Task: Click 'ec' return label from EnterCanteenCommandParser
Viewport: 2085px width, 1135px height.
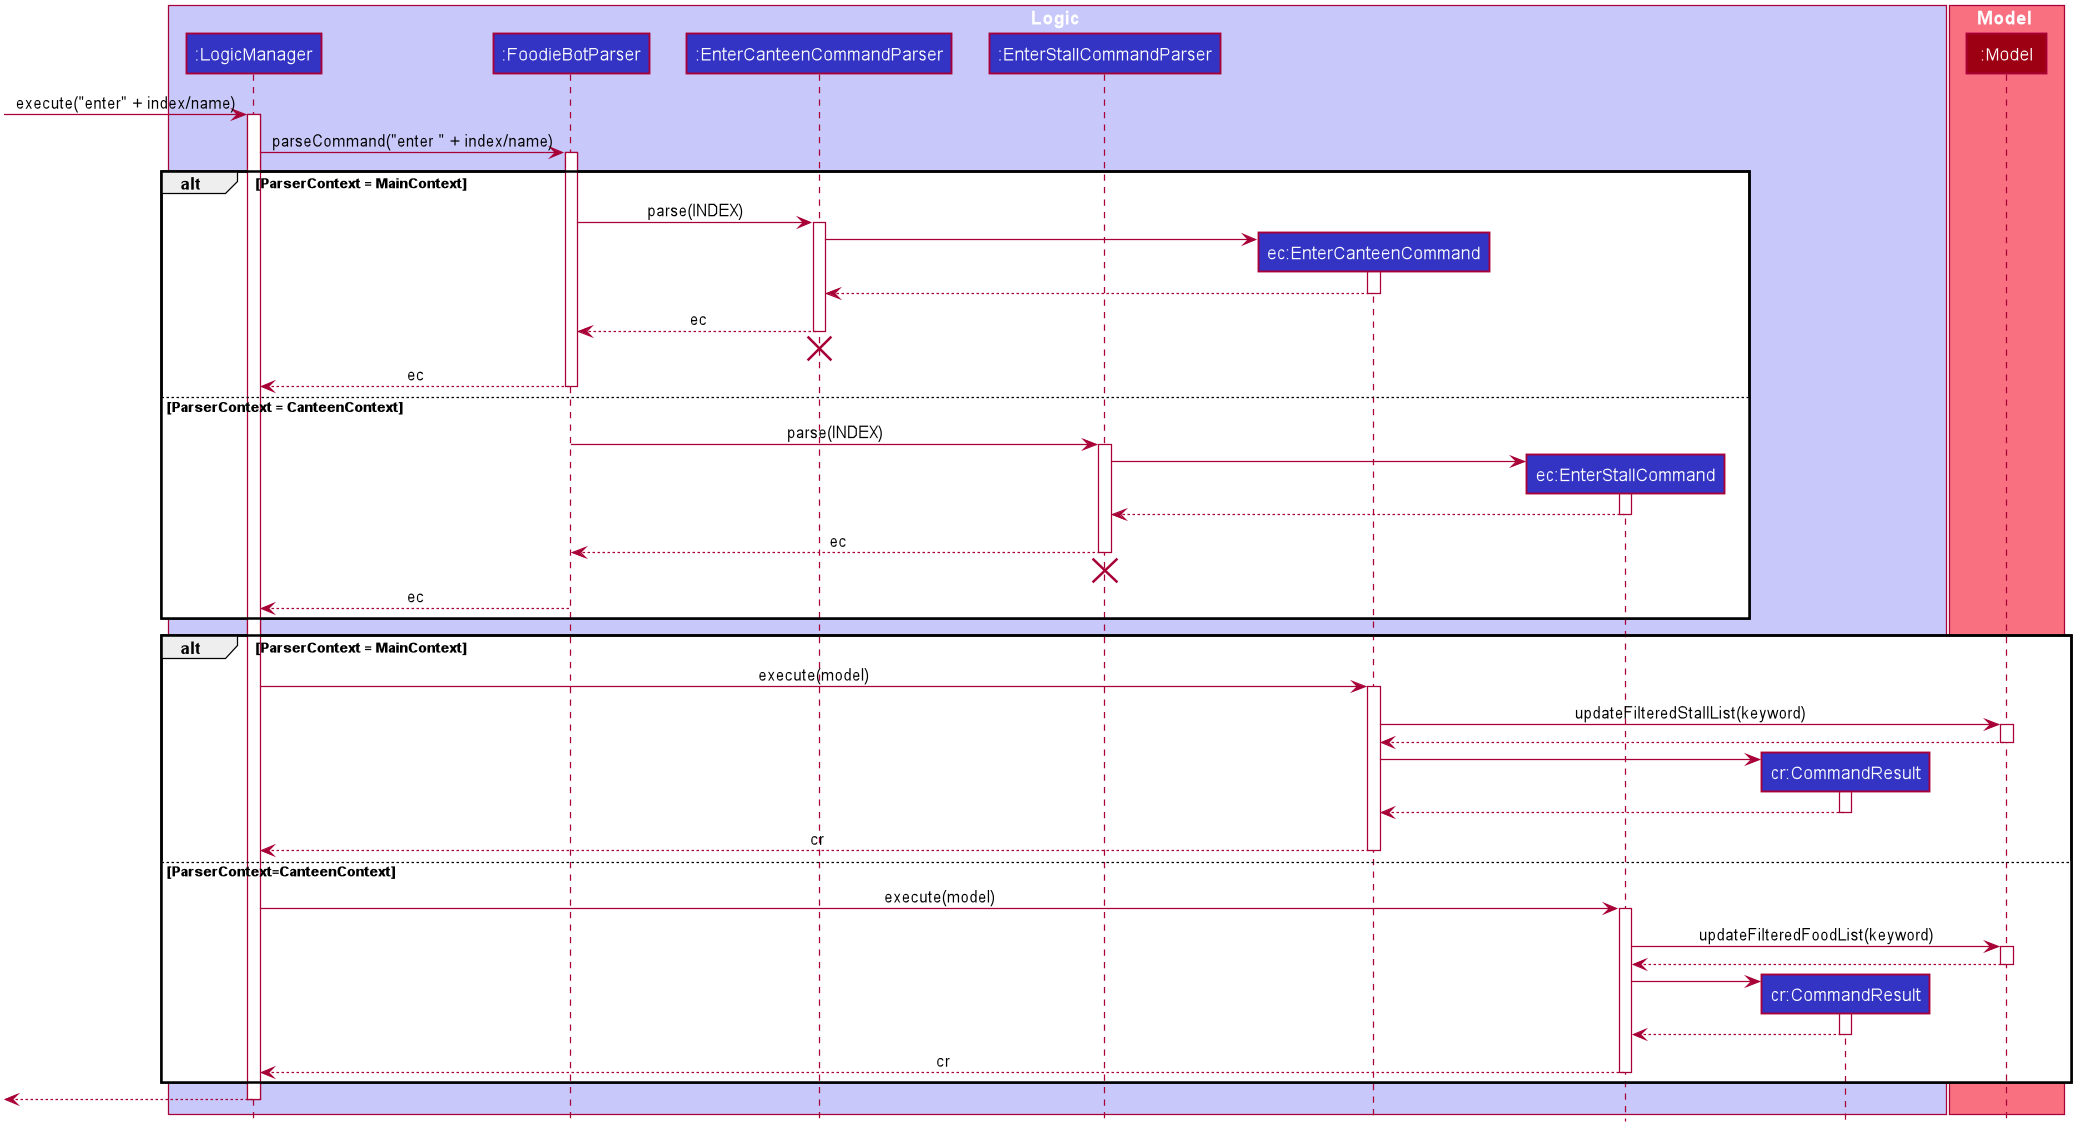Action: point(698,320)
